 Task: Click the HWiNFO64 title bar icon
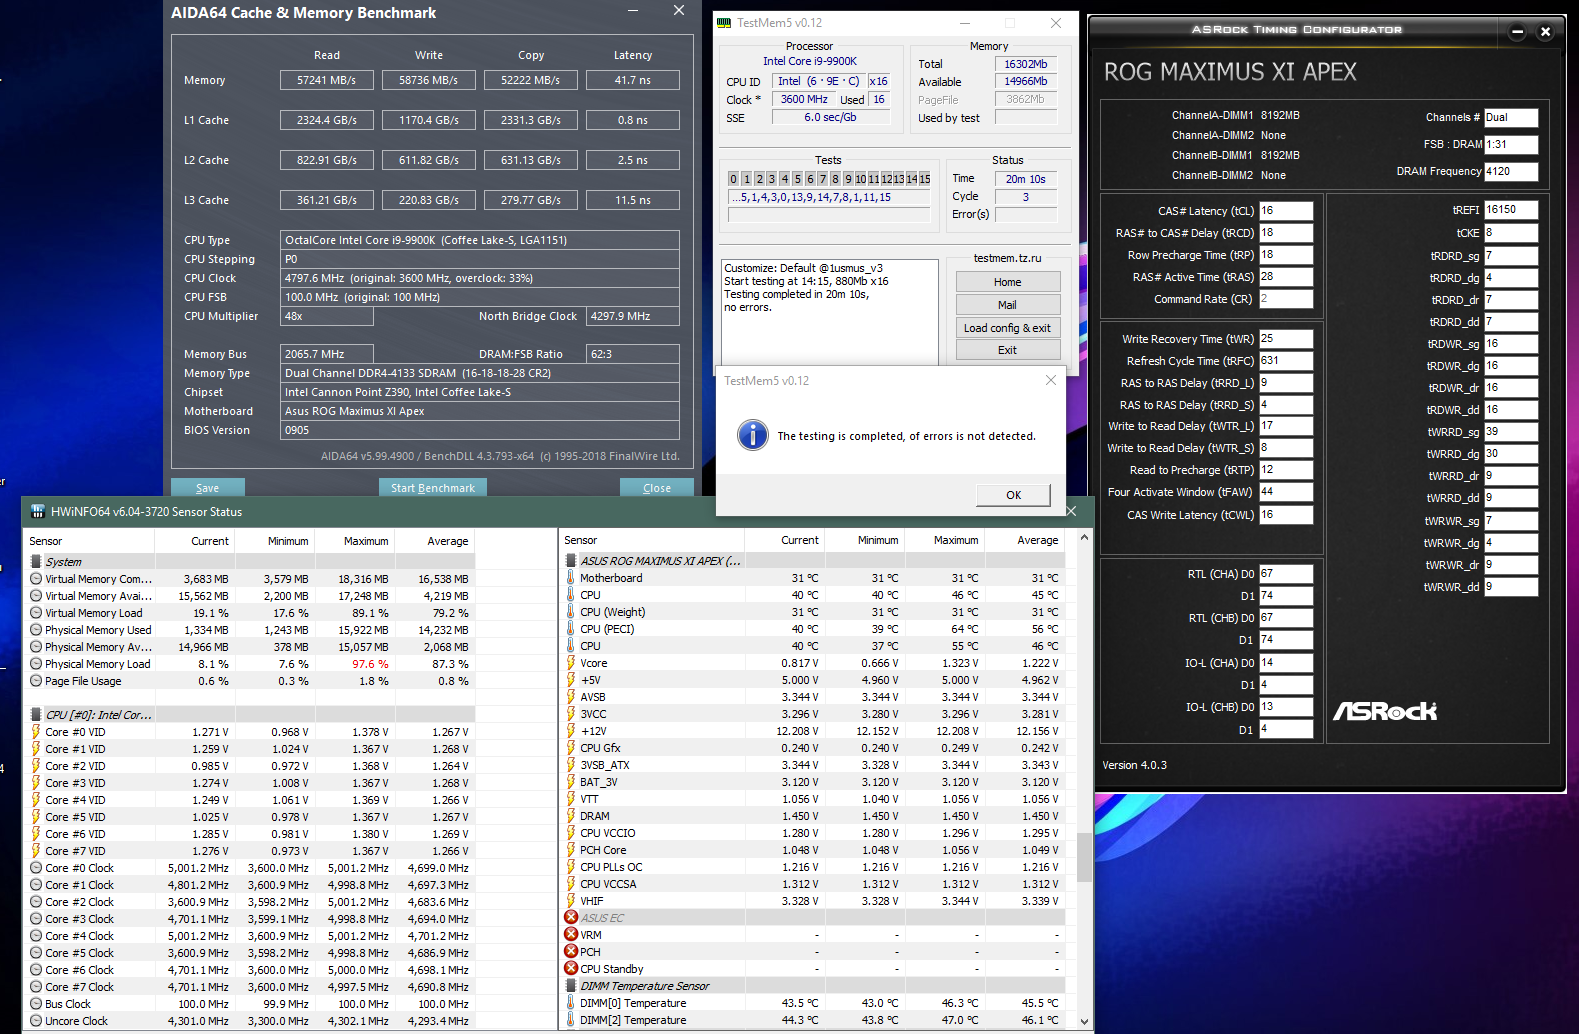(x=38, y=512)
